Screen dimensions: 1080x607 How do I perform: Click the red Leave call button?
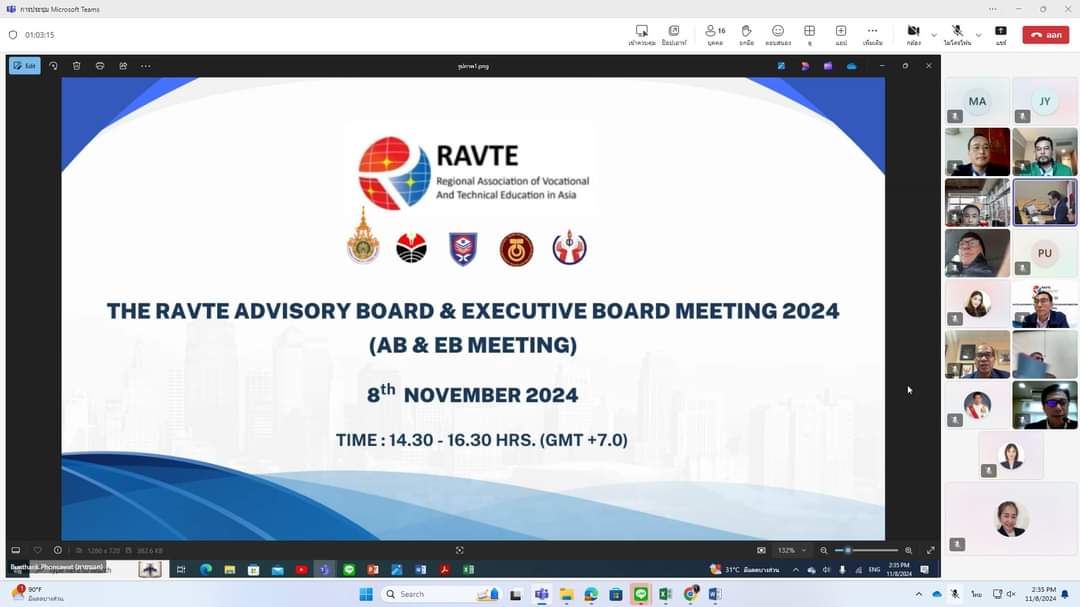1046,35
